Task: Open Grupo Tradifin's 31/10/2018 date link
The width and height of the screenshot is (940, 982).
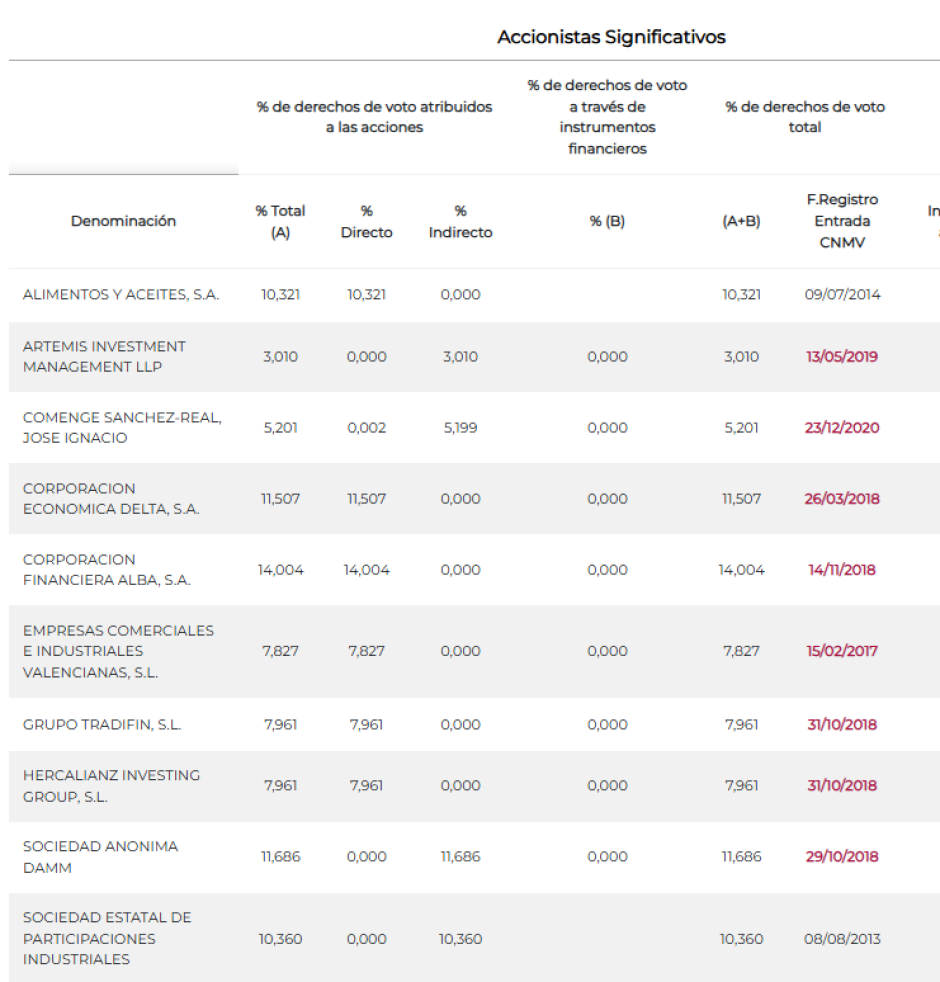Action: [842, 725]
